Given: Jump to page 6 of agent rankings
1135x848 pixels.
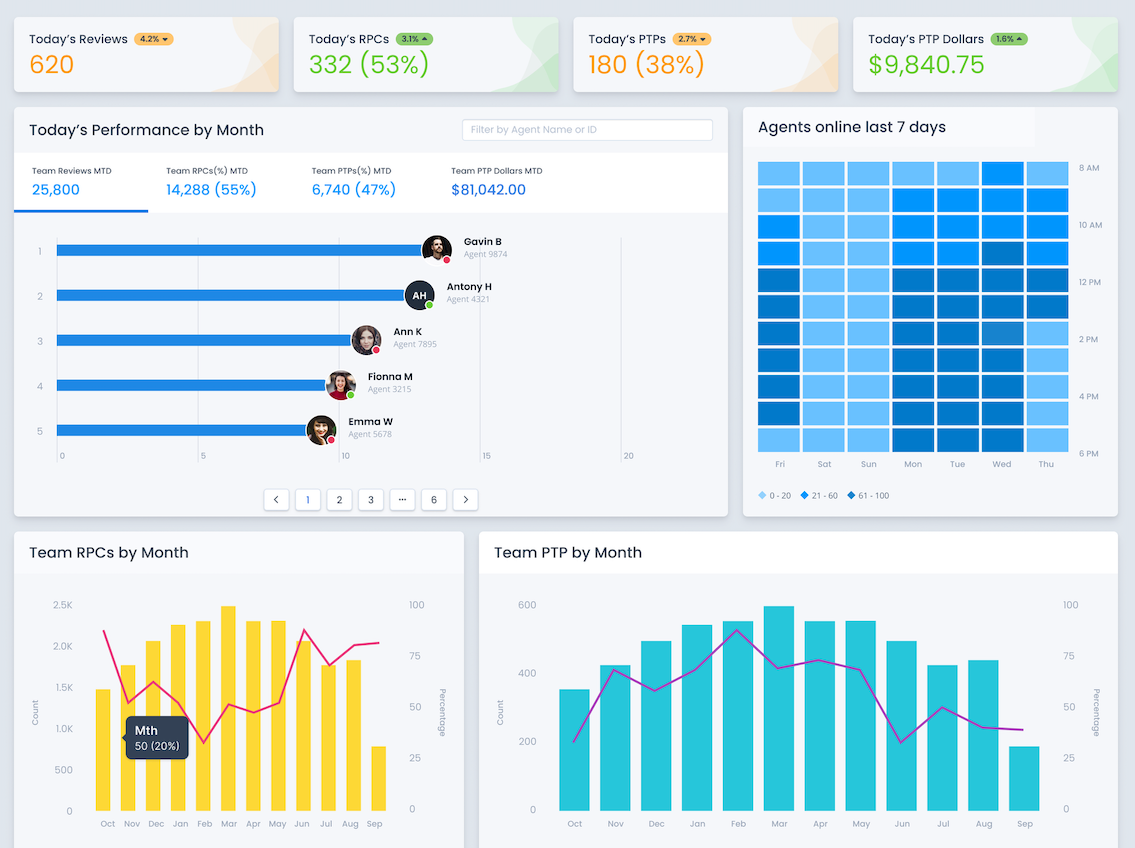Looking at the screenshot, I should point(433,499).
